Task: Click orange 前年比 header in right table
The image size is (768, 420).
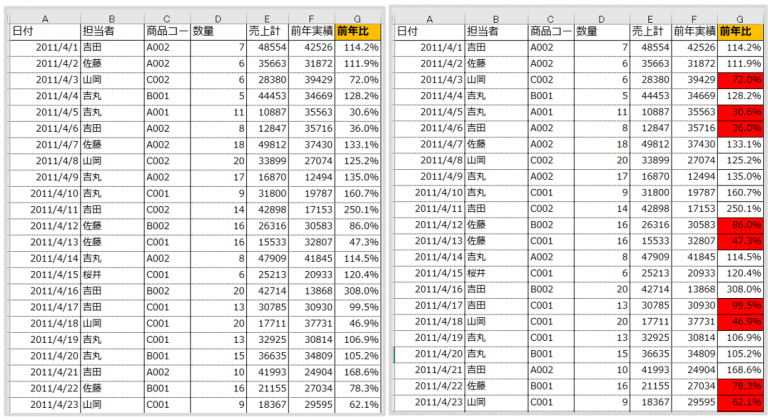Action: (x=740, y=31)
